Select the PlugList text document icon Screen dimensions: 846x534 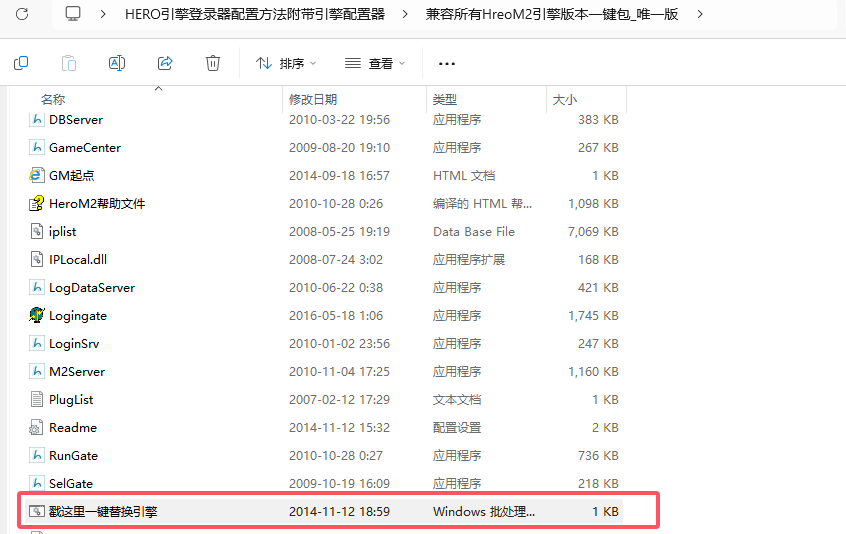[36, 400]
